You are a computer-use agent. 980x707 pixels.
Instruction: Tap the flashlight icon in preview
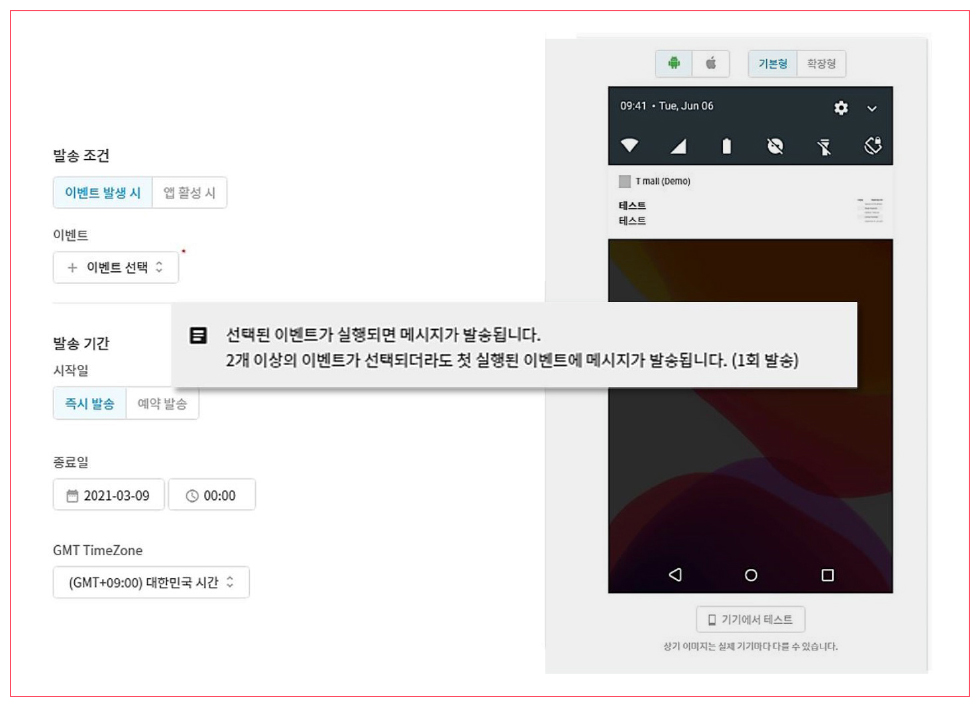pyautogui.click(x=824, y=146)
